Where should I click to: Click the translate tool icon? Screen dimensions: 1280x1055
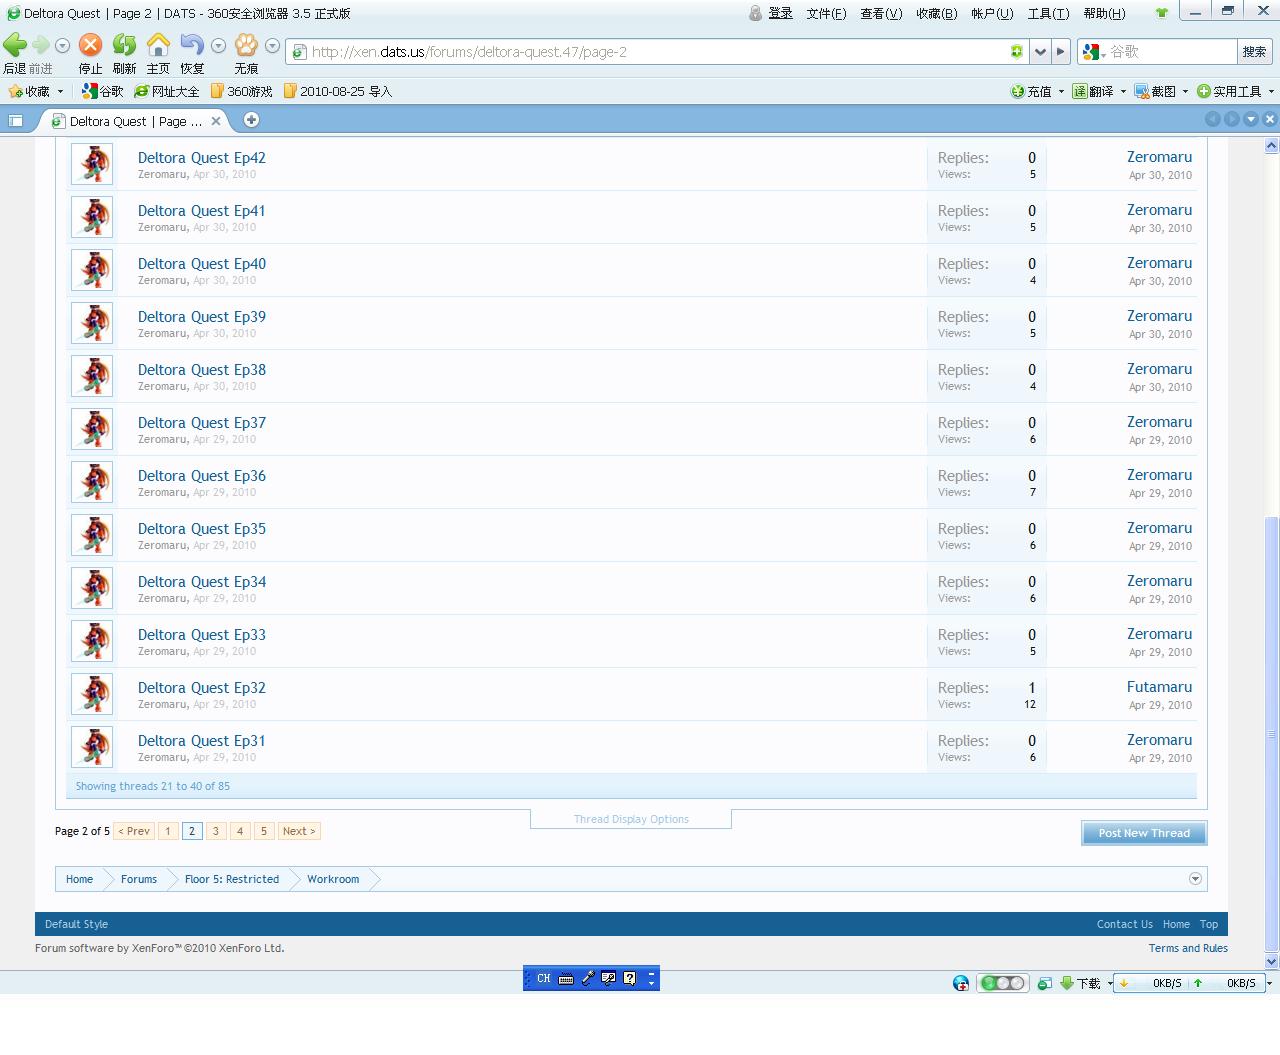click(1080, 91)
